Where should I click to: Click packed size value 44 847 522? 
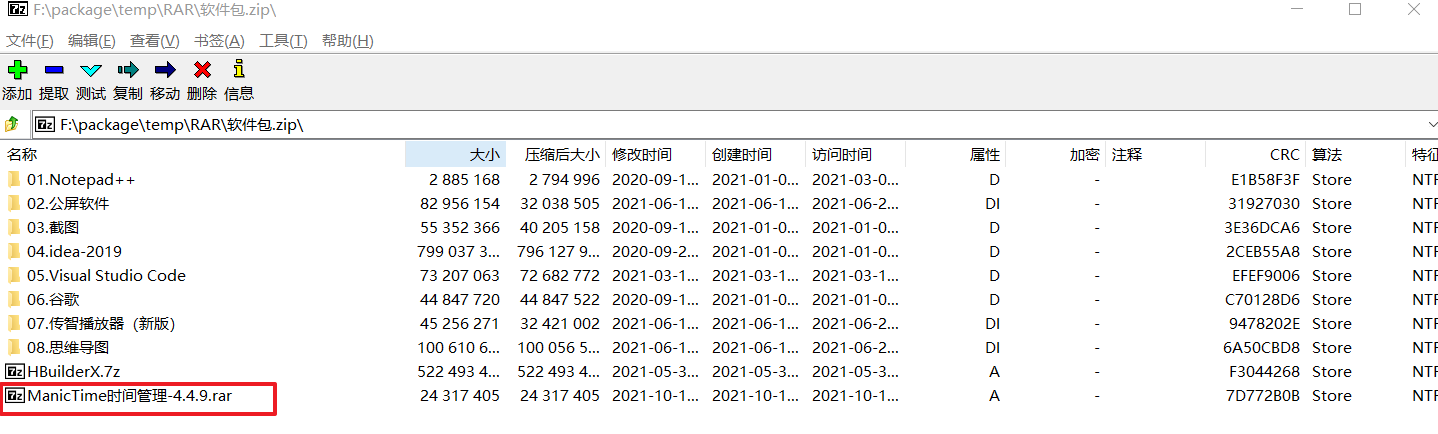tap(560, 300)
